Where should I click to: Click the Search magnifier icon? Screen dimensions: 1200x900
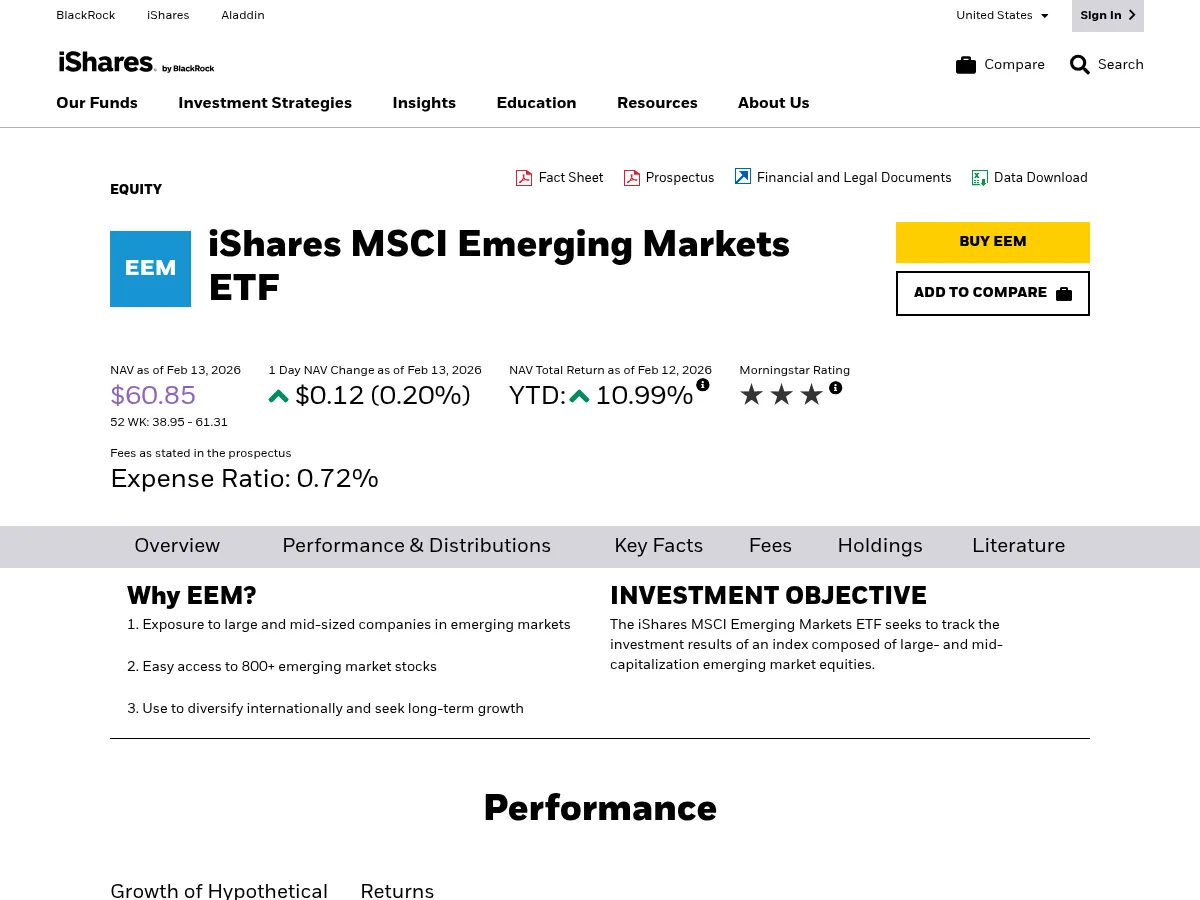click(x=1080, y=64)
